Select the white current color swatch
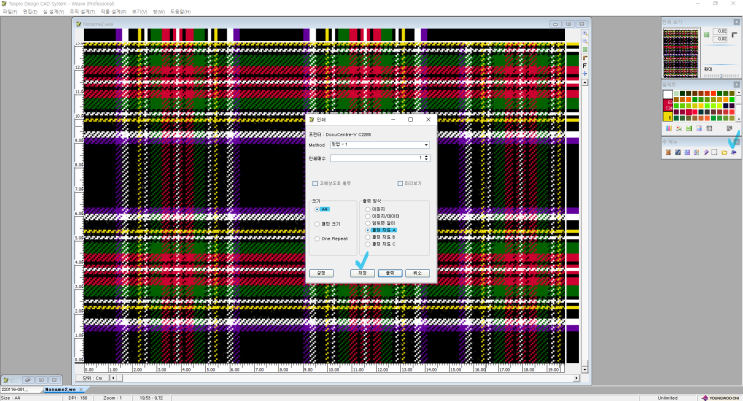743x401 pixels. click(668, 94)
